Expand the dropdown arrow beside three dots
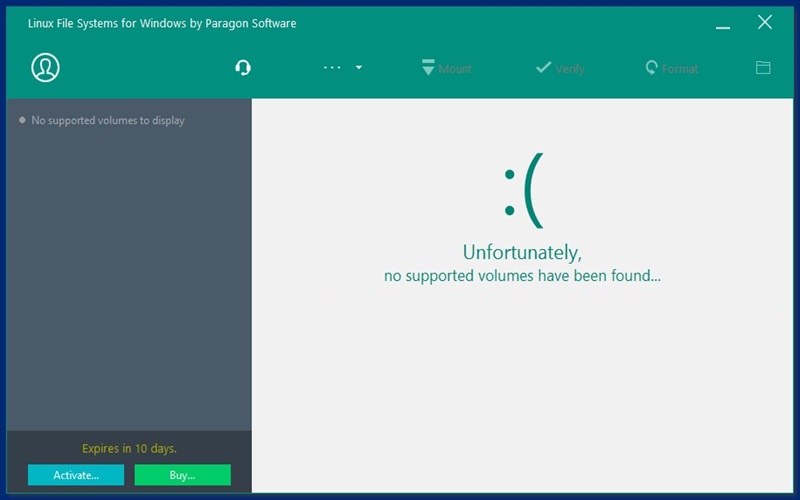800x500 pixels. (359, 68)
